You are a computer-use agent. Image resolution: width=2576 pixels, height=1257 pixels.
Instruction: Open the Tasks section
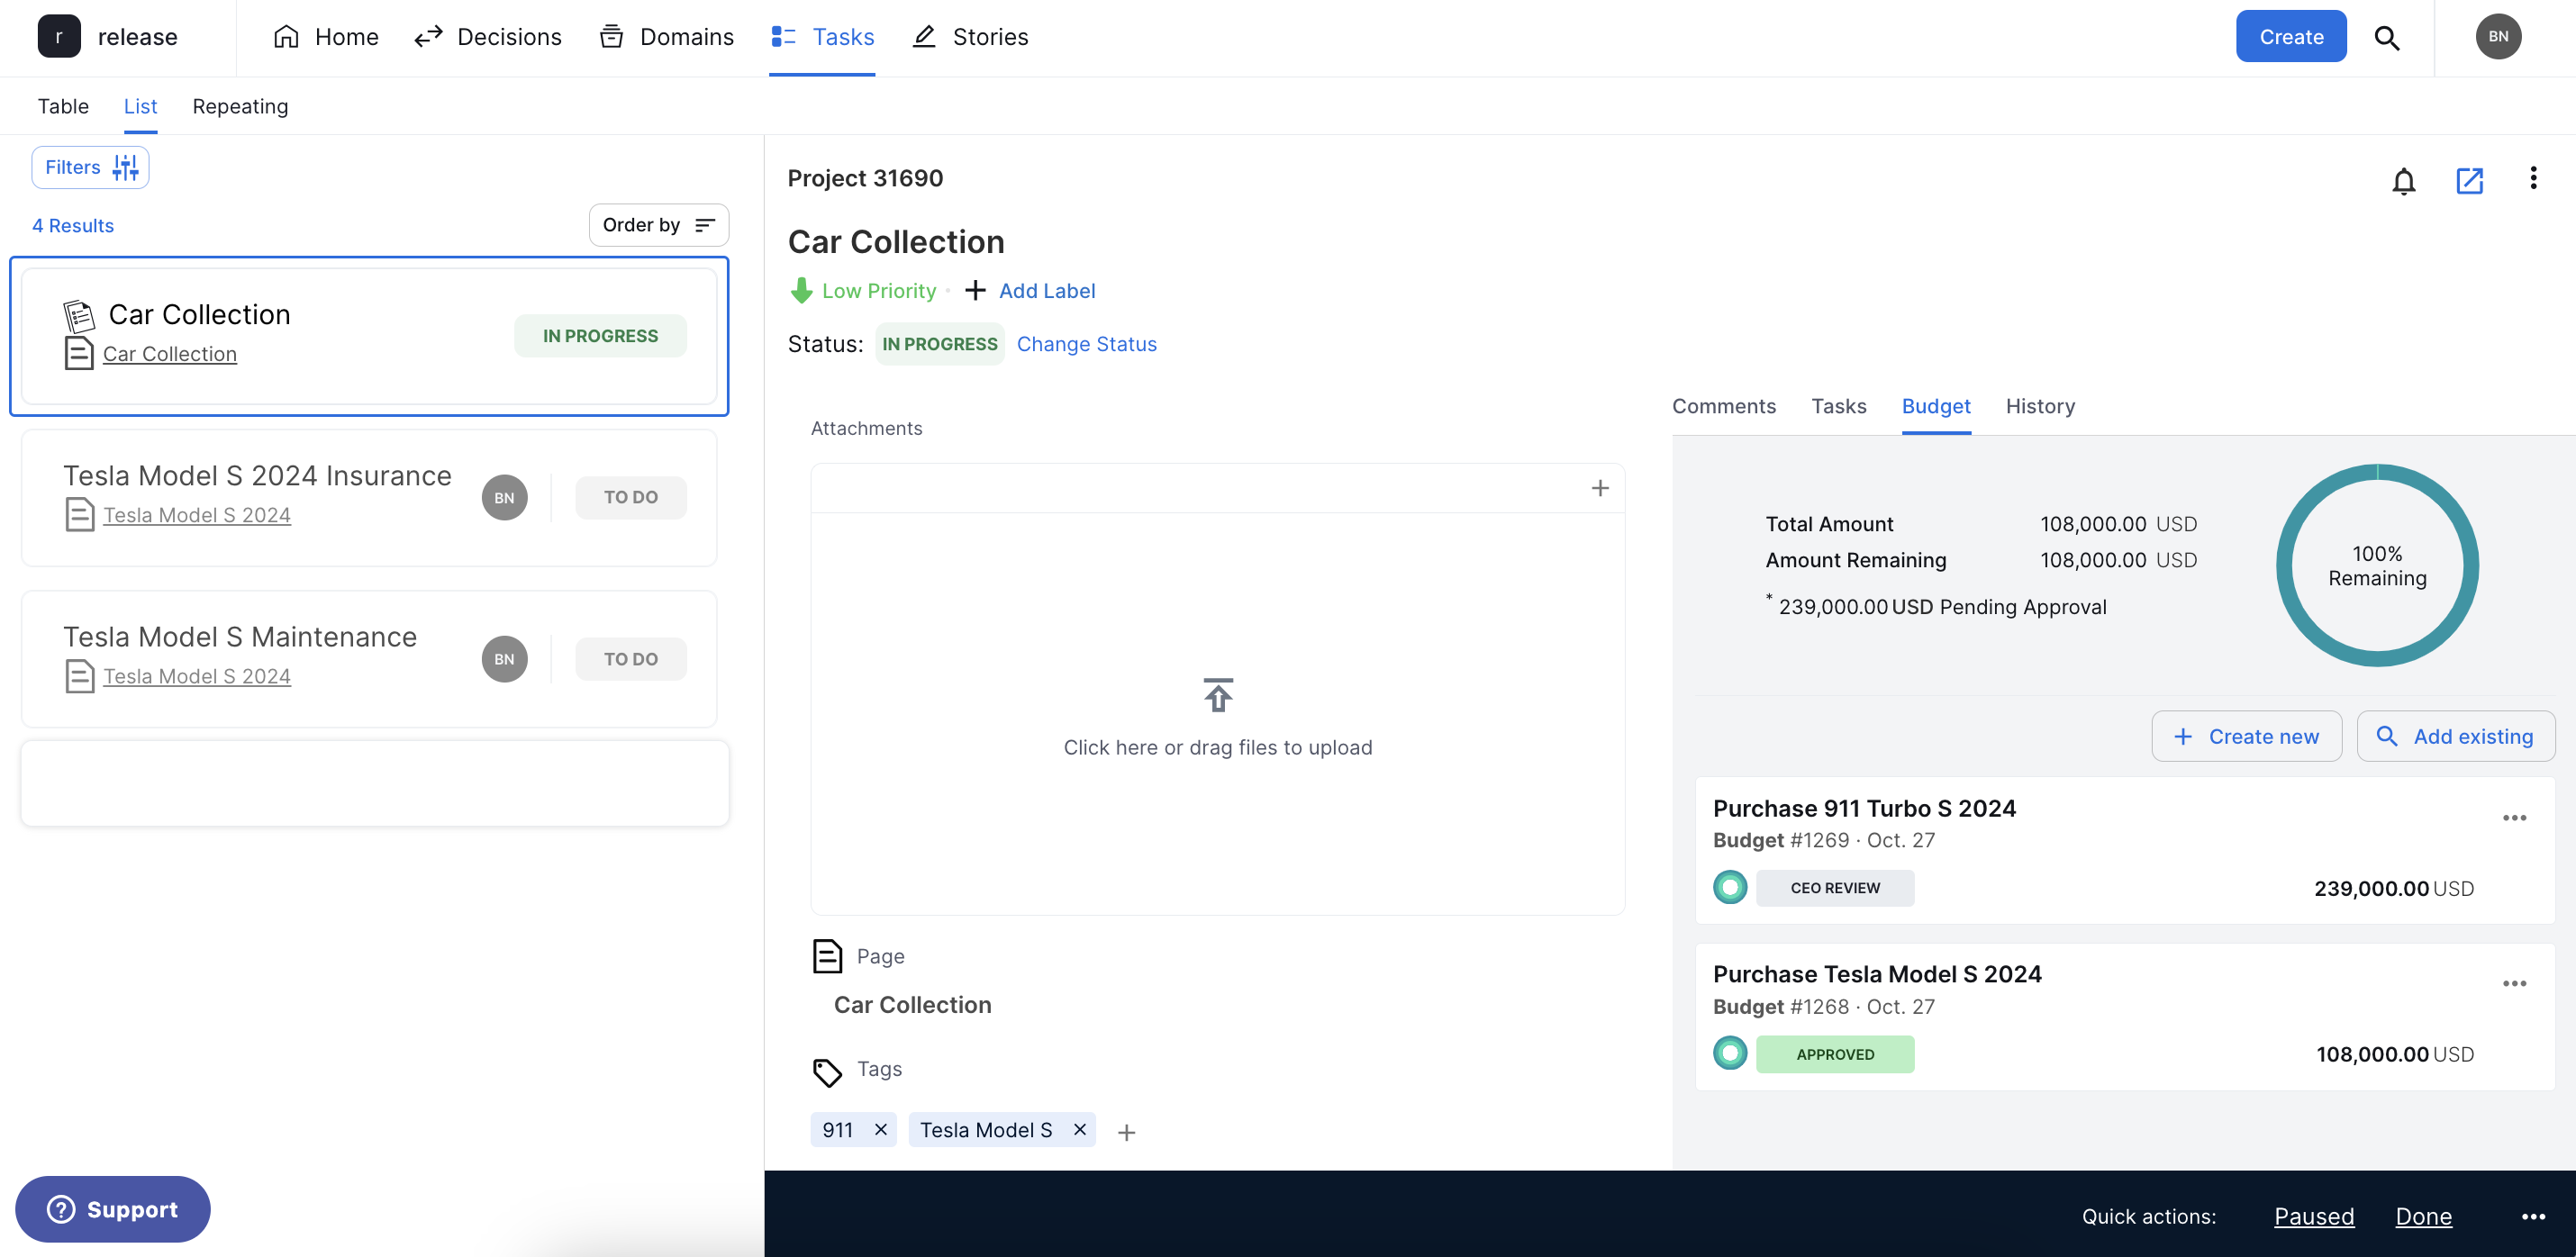coord(822,37)
